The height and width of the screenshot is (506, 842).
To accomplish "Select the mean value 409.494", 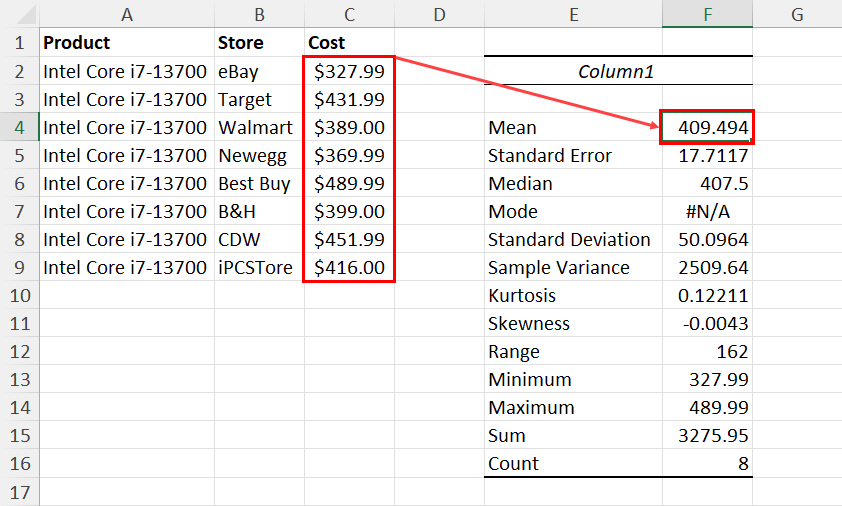I will coord(708,127).
